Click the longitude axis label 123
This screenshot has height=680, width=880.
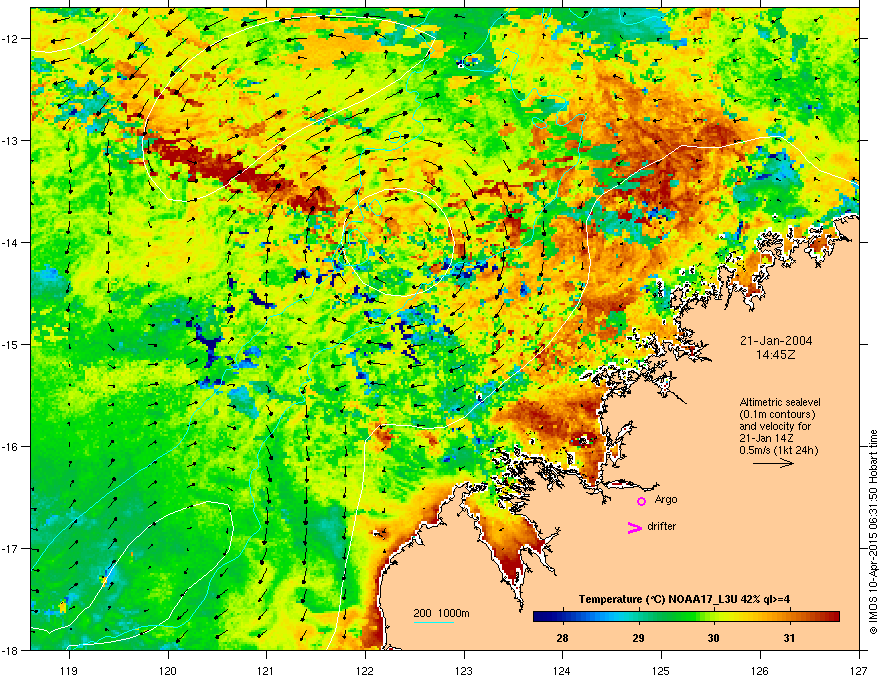click(x=464, y=670)
